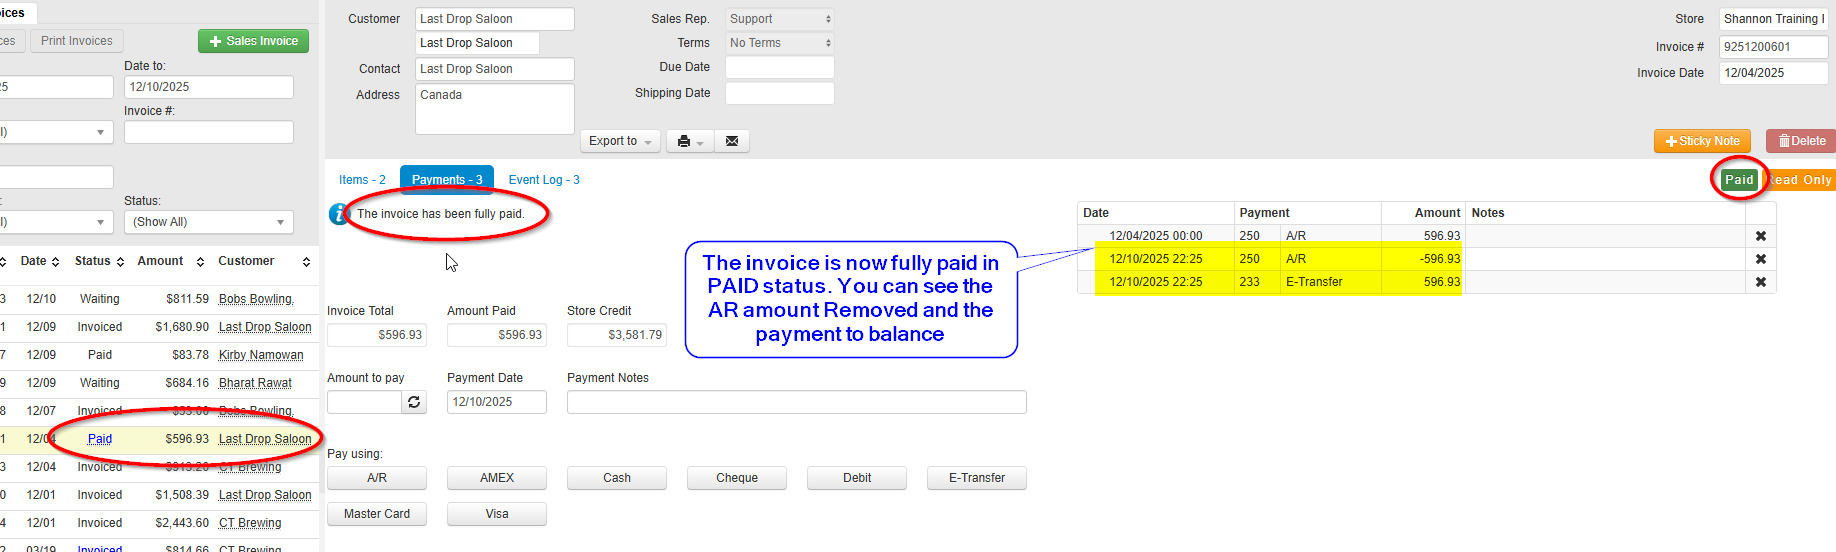
Task: Open the Export to dropdown
Action: pyautogui.click(x=620, y=141)
